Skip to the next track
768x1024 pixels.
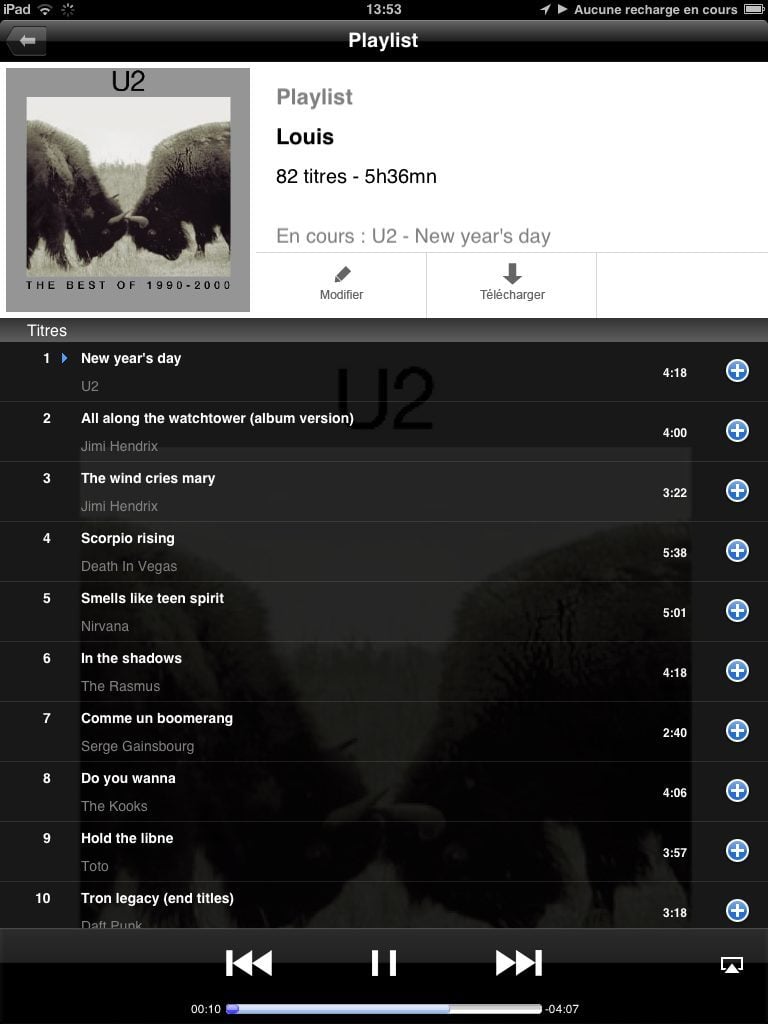tap(519, 963)
